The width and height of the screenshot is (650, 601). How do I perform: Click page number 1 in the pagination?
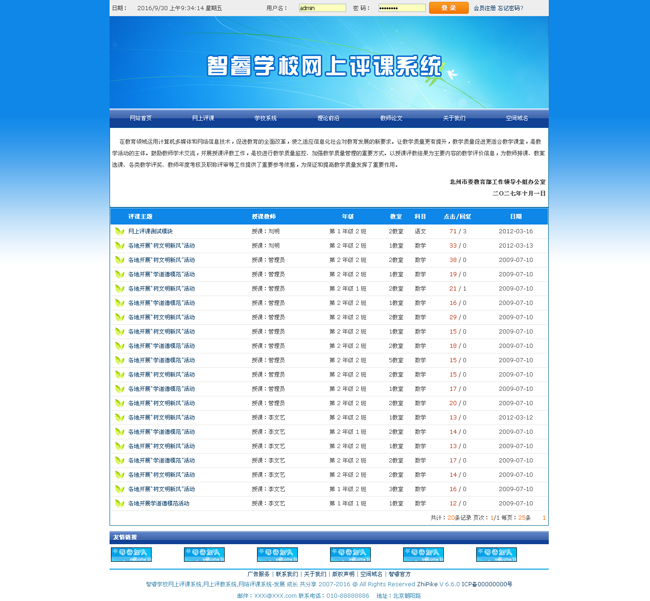click(x=544, y=518)
